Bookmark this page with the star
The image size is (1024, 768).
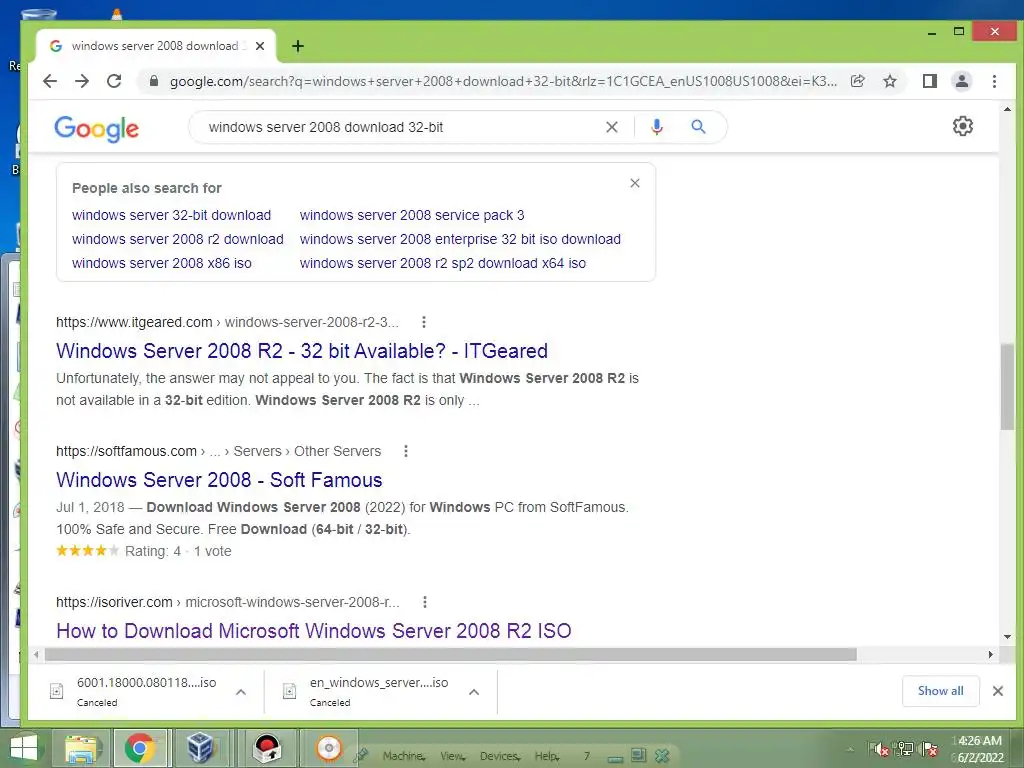click(889, 81)
